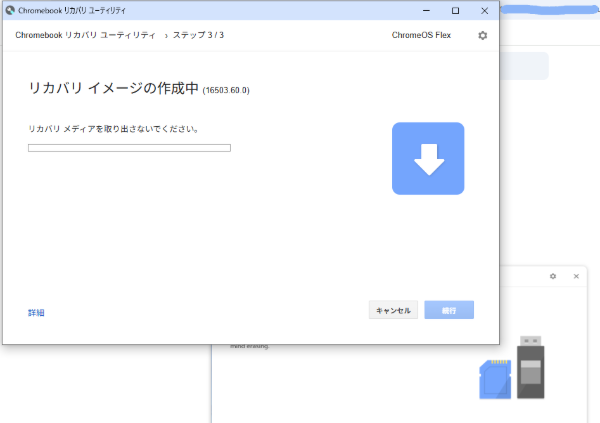The width and height of the screenshot is (600, 423).
Task: Click the ChromeOS Flex model label
Action: click(422, 35)
